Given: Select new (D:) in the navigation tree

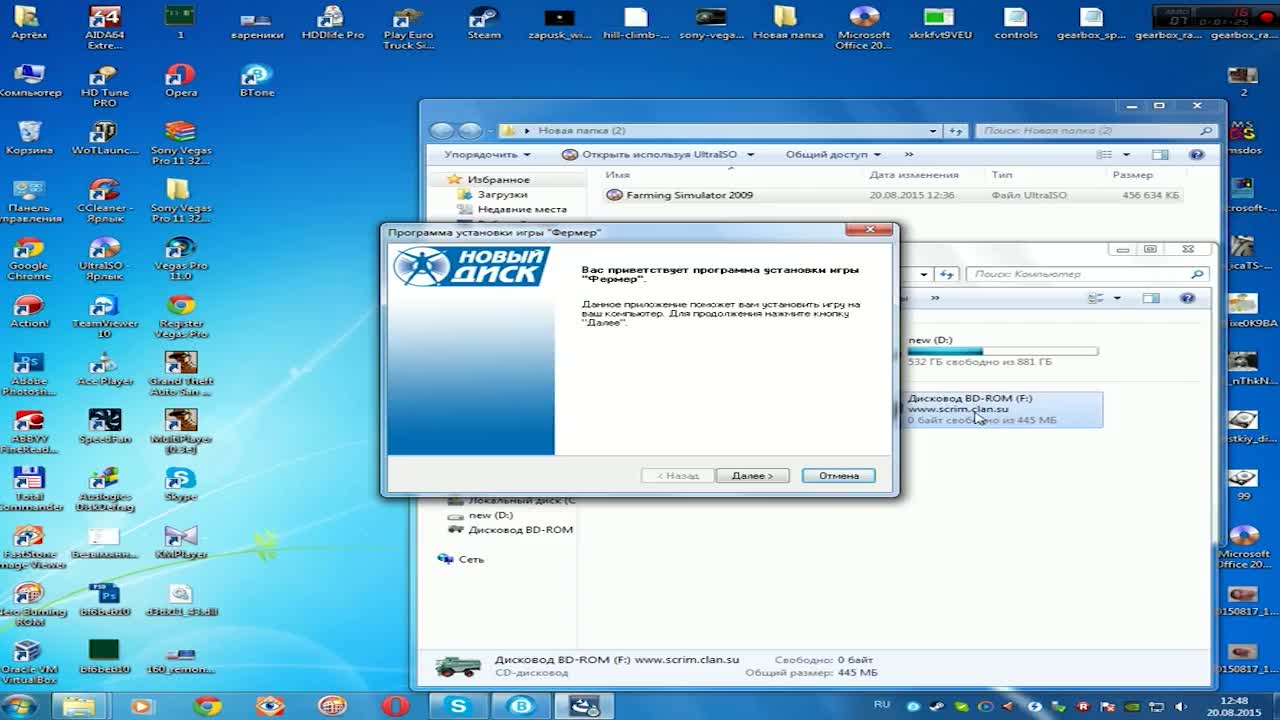Looking at the screenshot, I should (490, 515).
